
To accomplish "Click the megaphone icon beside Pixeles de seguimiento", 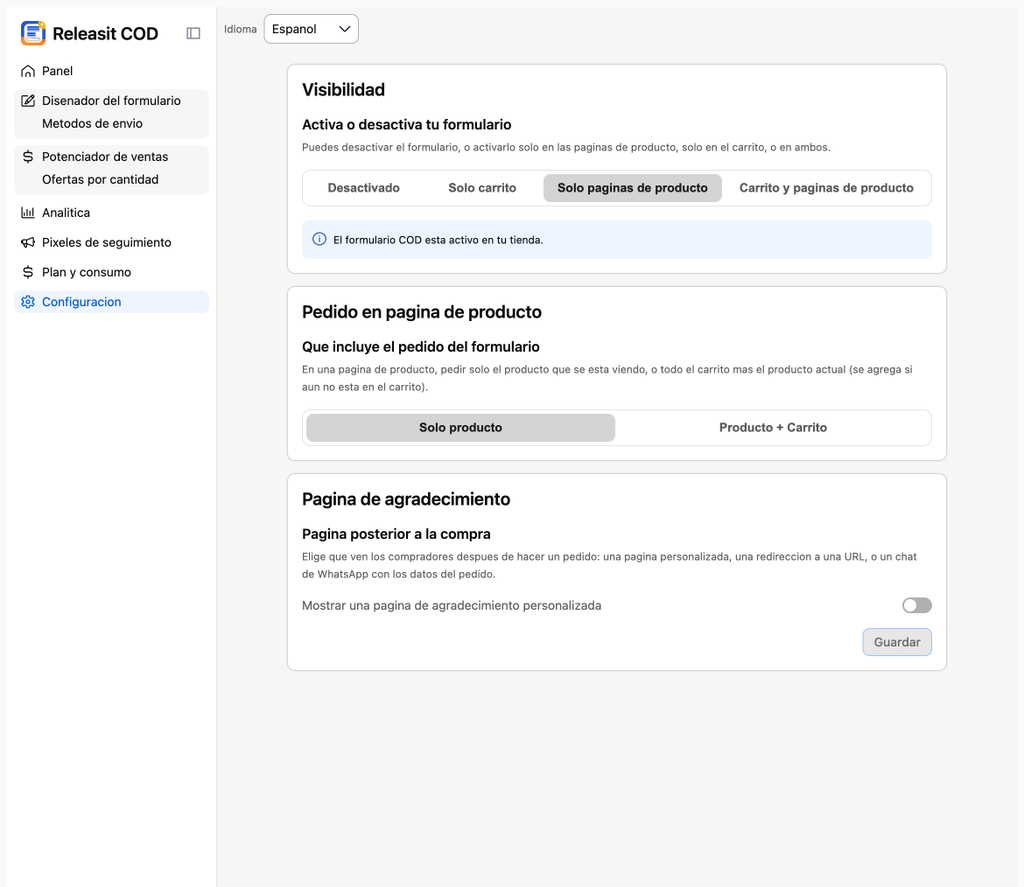I will click(x=28, y=242).
